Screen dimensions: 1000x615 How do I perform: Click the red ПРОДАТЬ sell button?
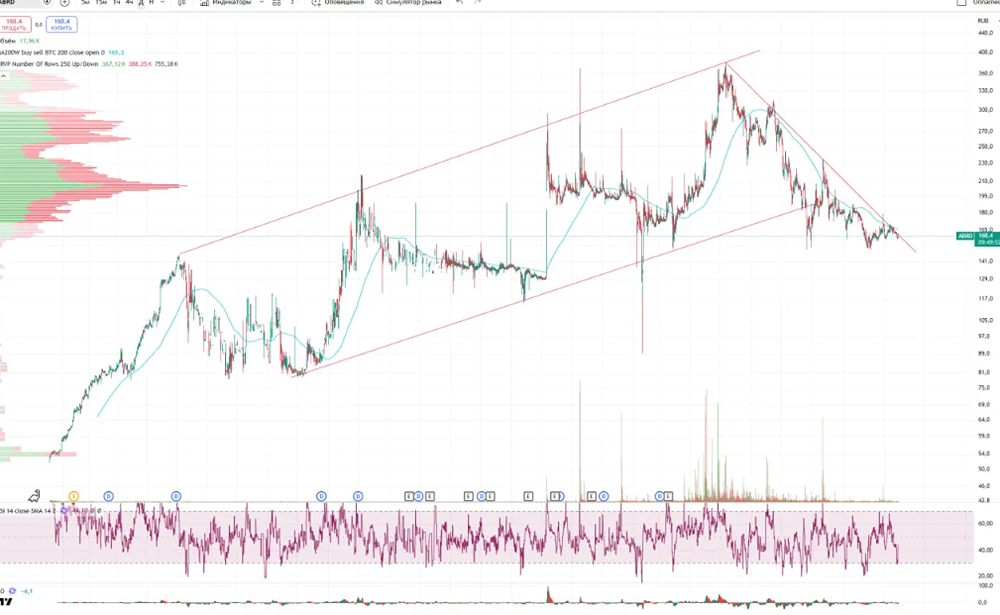(x=15, y=25)
